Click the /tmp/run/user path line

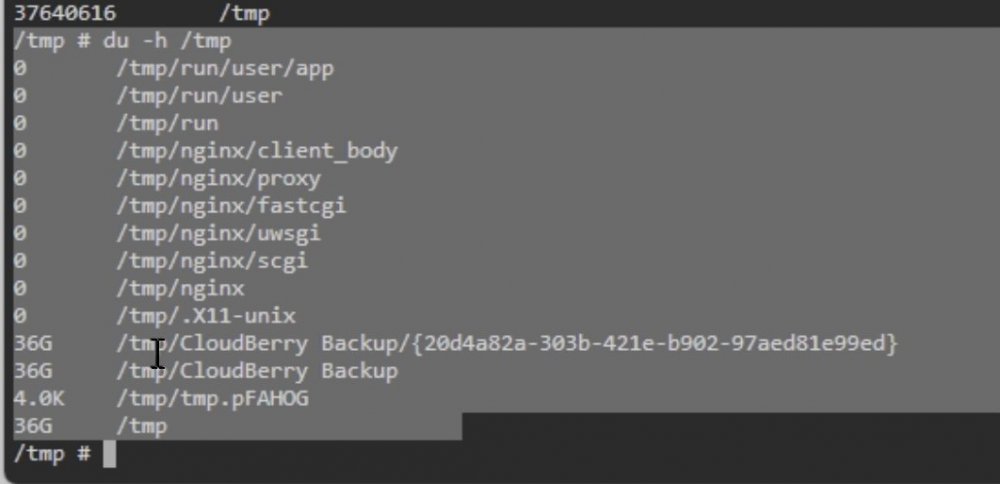click(x=148, y=96)
